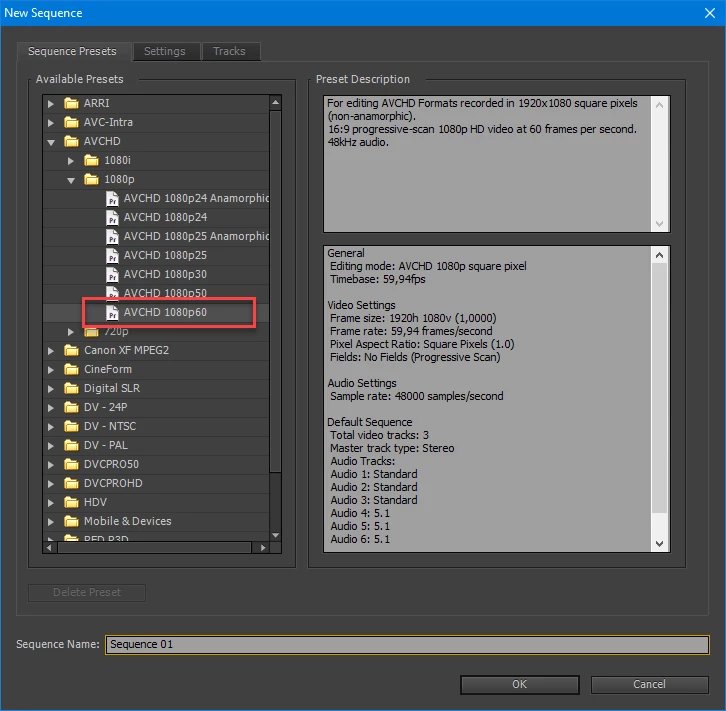The width and height of the screenshot is (726, 711).
Task: Select the 1080i folder icon
Action: coord(91,160)
